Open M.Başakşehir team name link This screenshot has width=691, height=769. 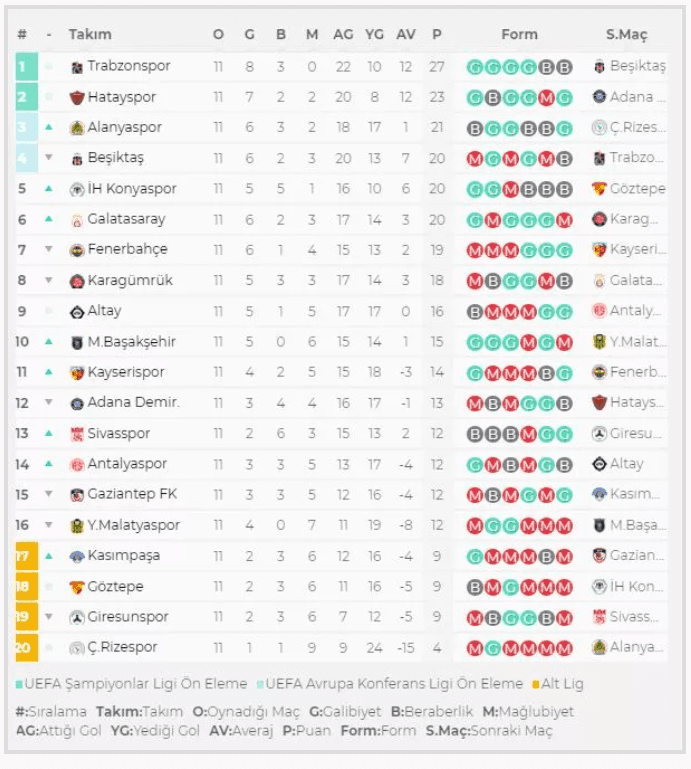[131, 342]
